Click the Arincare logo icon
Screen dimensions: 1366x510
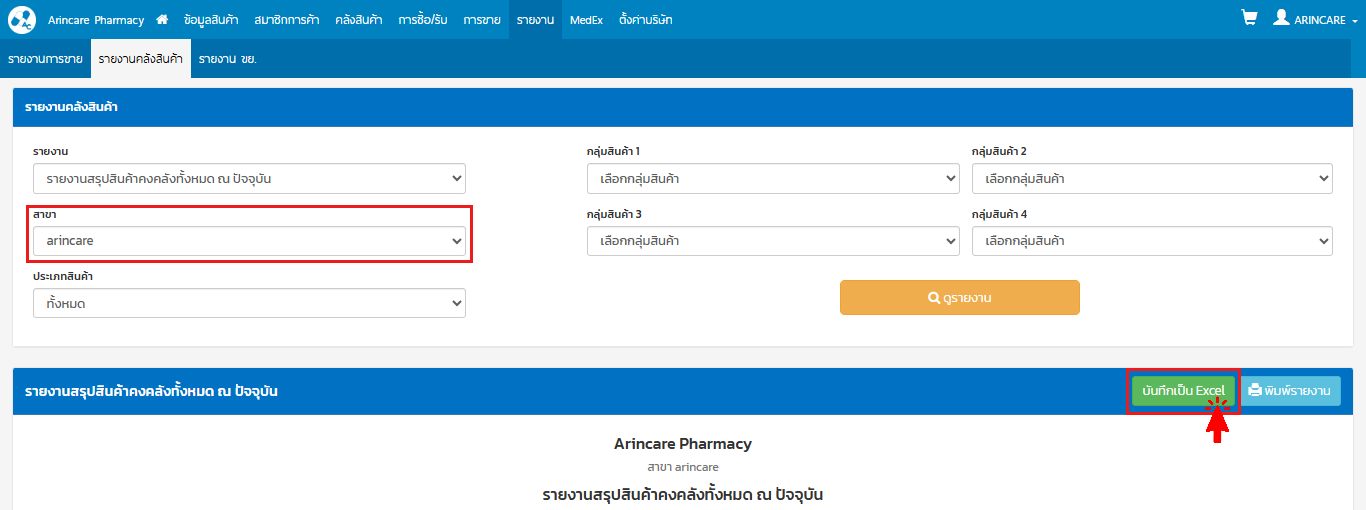(x=21, y=20)
